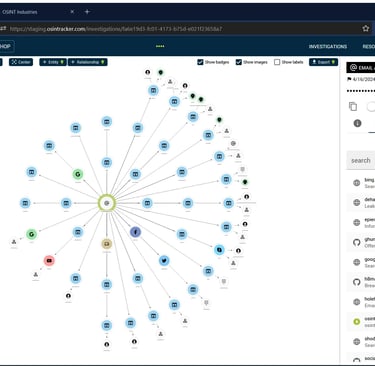This screenshot has height=366, width=375.
Task: Open a new browser tab with plus
Action: 87,12
